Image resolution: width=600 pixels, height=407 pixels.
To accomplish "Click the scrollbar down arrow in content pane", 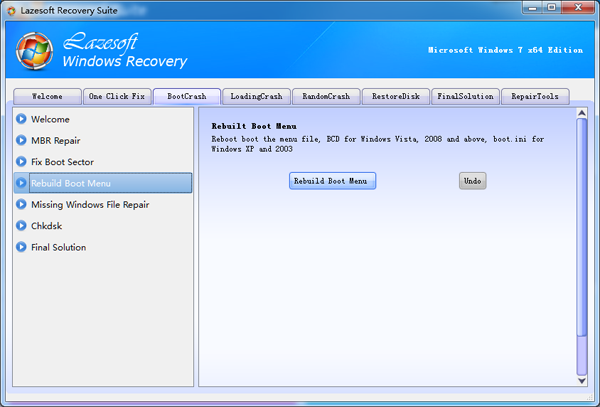I will pos(582,381).
